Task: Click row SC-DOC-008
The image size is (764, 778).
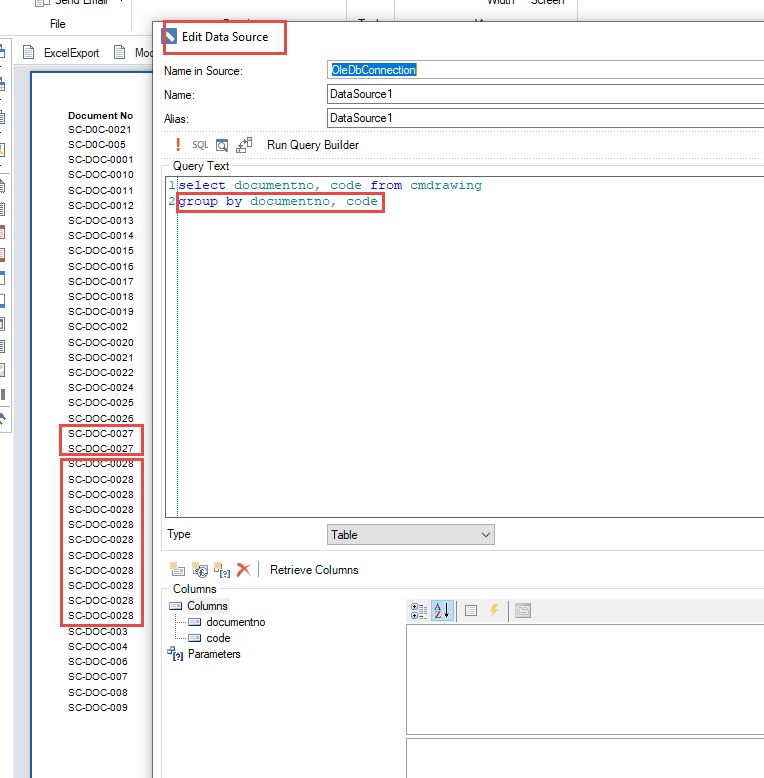Action: click(x=98, y=692)
